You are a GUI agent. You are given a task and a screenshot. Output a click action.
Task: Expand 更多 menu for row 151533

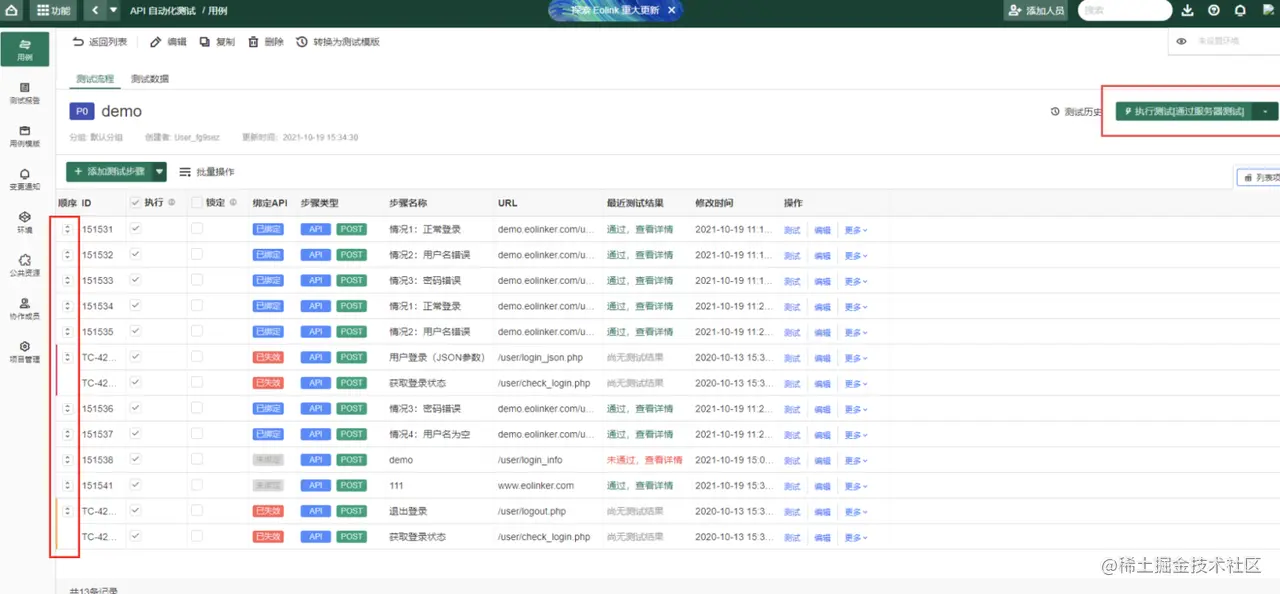point(856,281)
